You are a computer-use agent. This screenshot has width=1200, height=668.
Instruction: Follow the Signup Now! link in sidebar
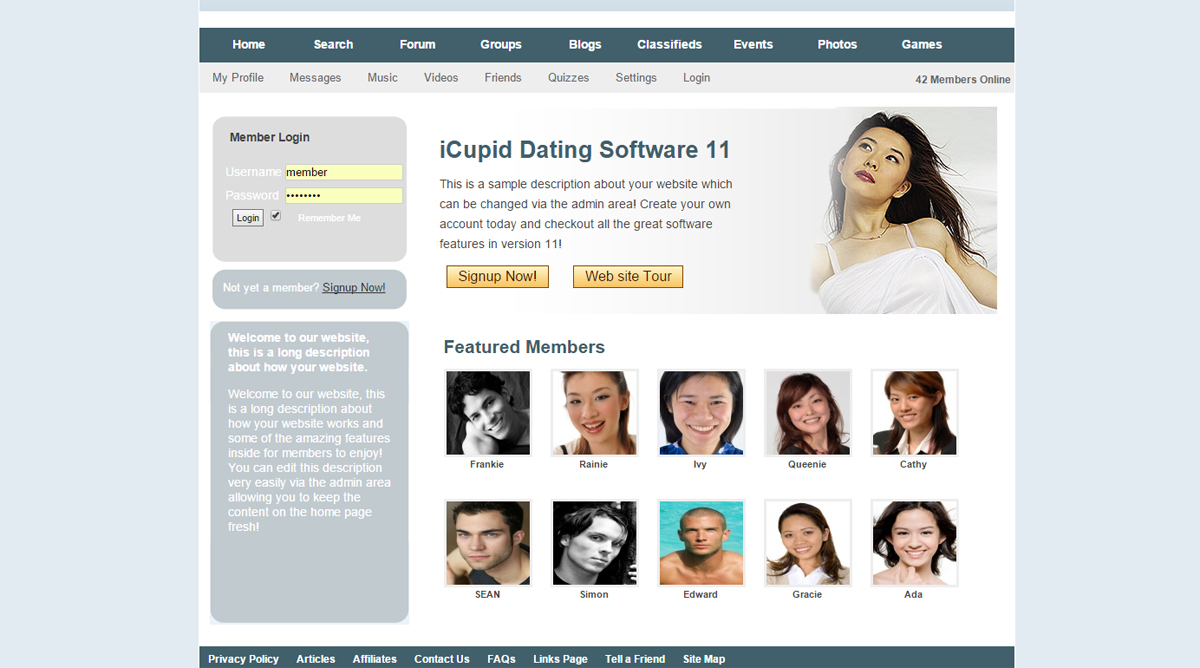point(354,288)
